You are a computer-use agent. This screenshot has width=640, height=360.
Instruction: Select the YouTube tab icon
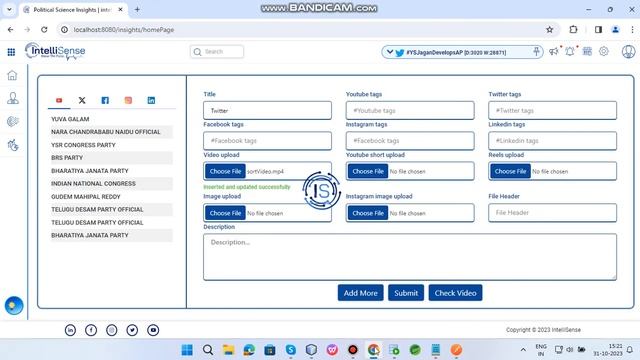tap(59, 100)
